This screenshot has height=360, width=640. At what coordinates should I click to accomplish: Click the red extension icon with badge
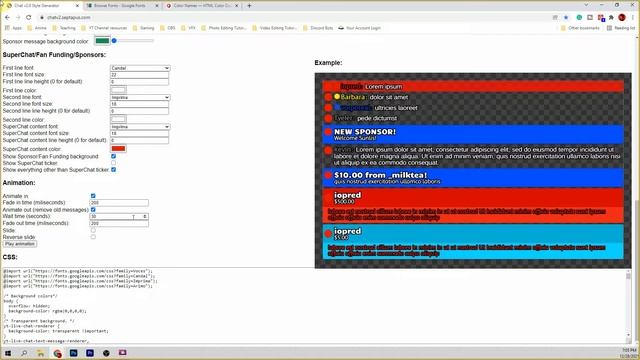coord(601,18)
